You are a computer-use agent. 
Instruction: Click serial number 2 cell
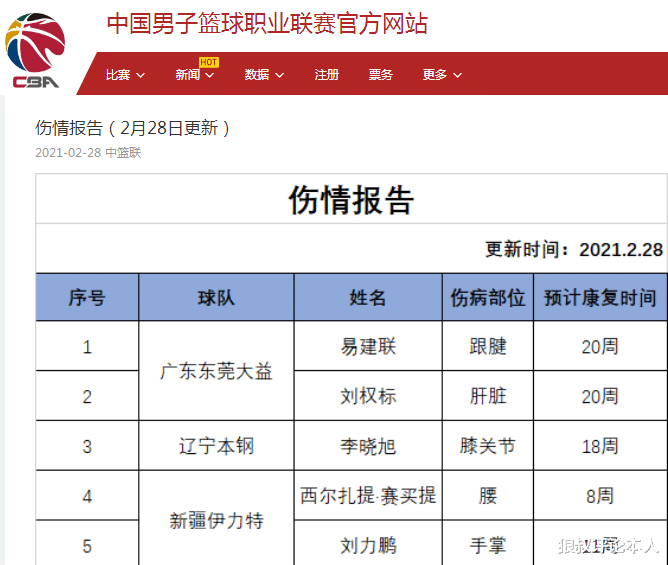tap(87, 396)
